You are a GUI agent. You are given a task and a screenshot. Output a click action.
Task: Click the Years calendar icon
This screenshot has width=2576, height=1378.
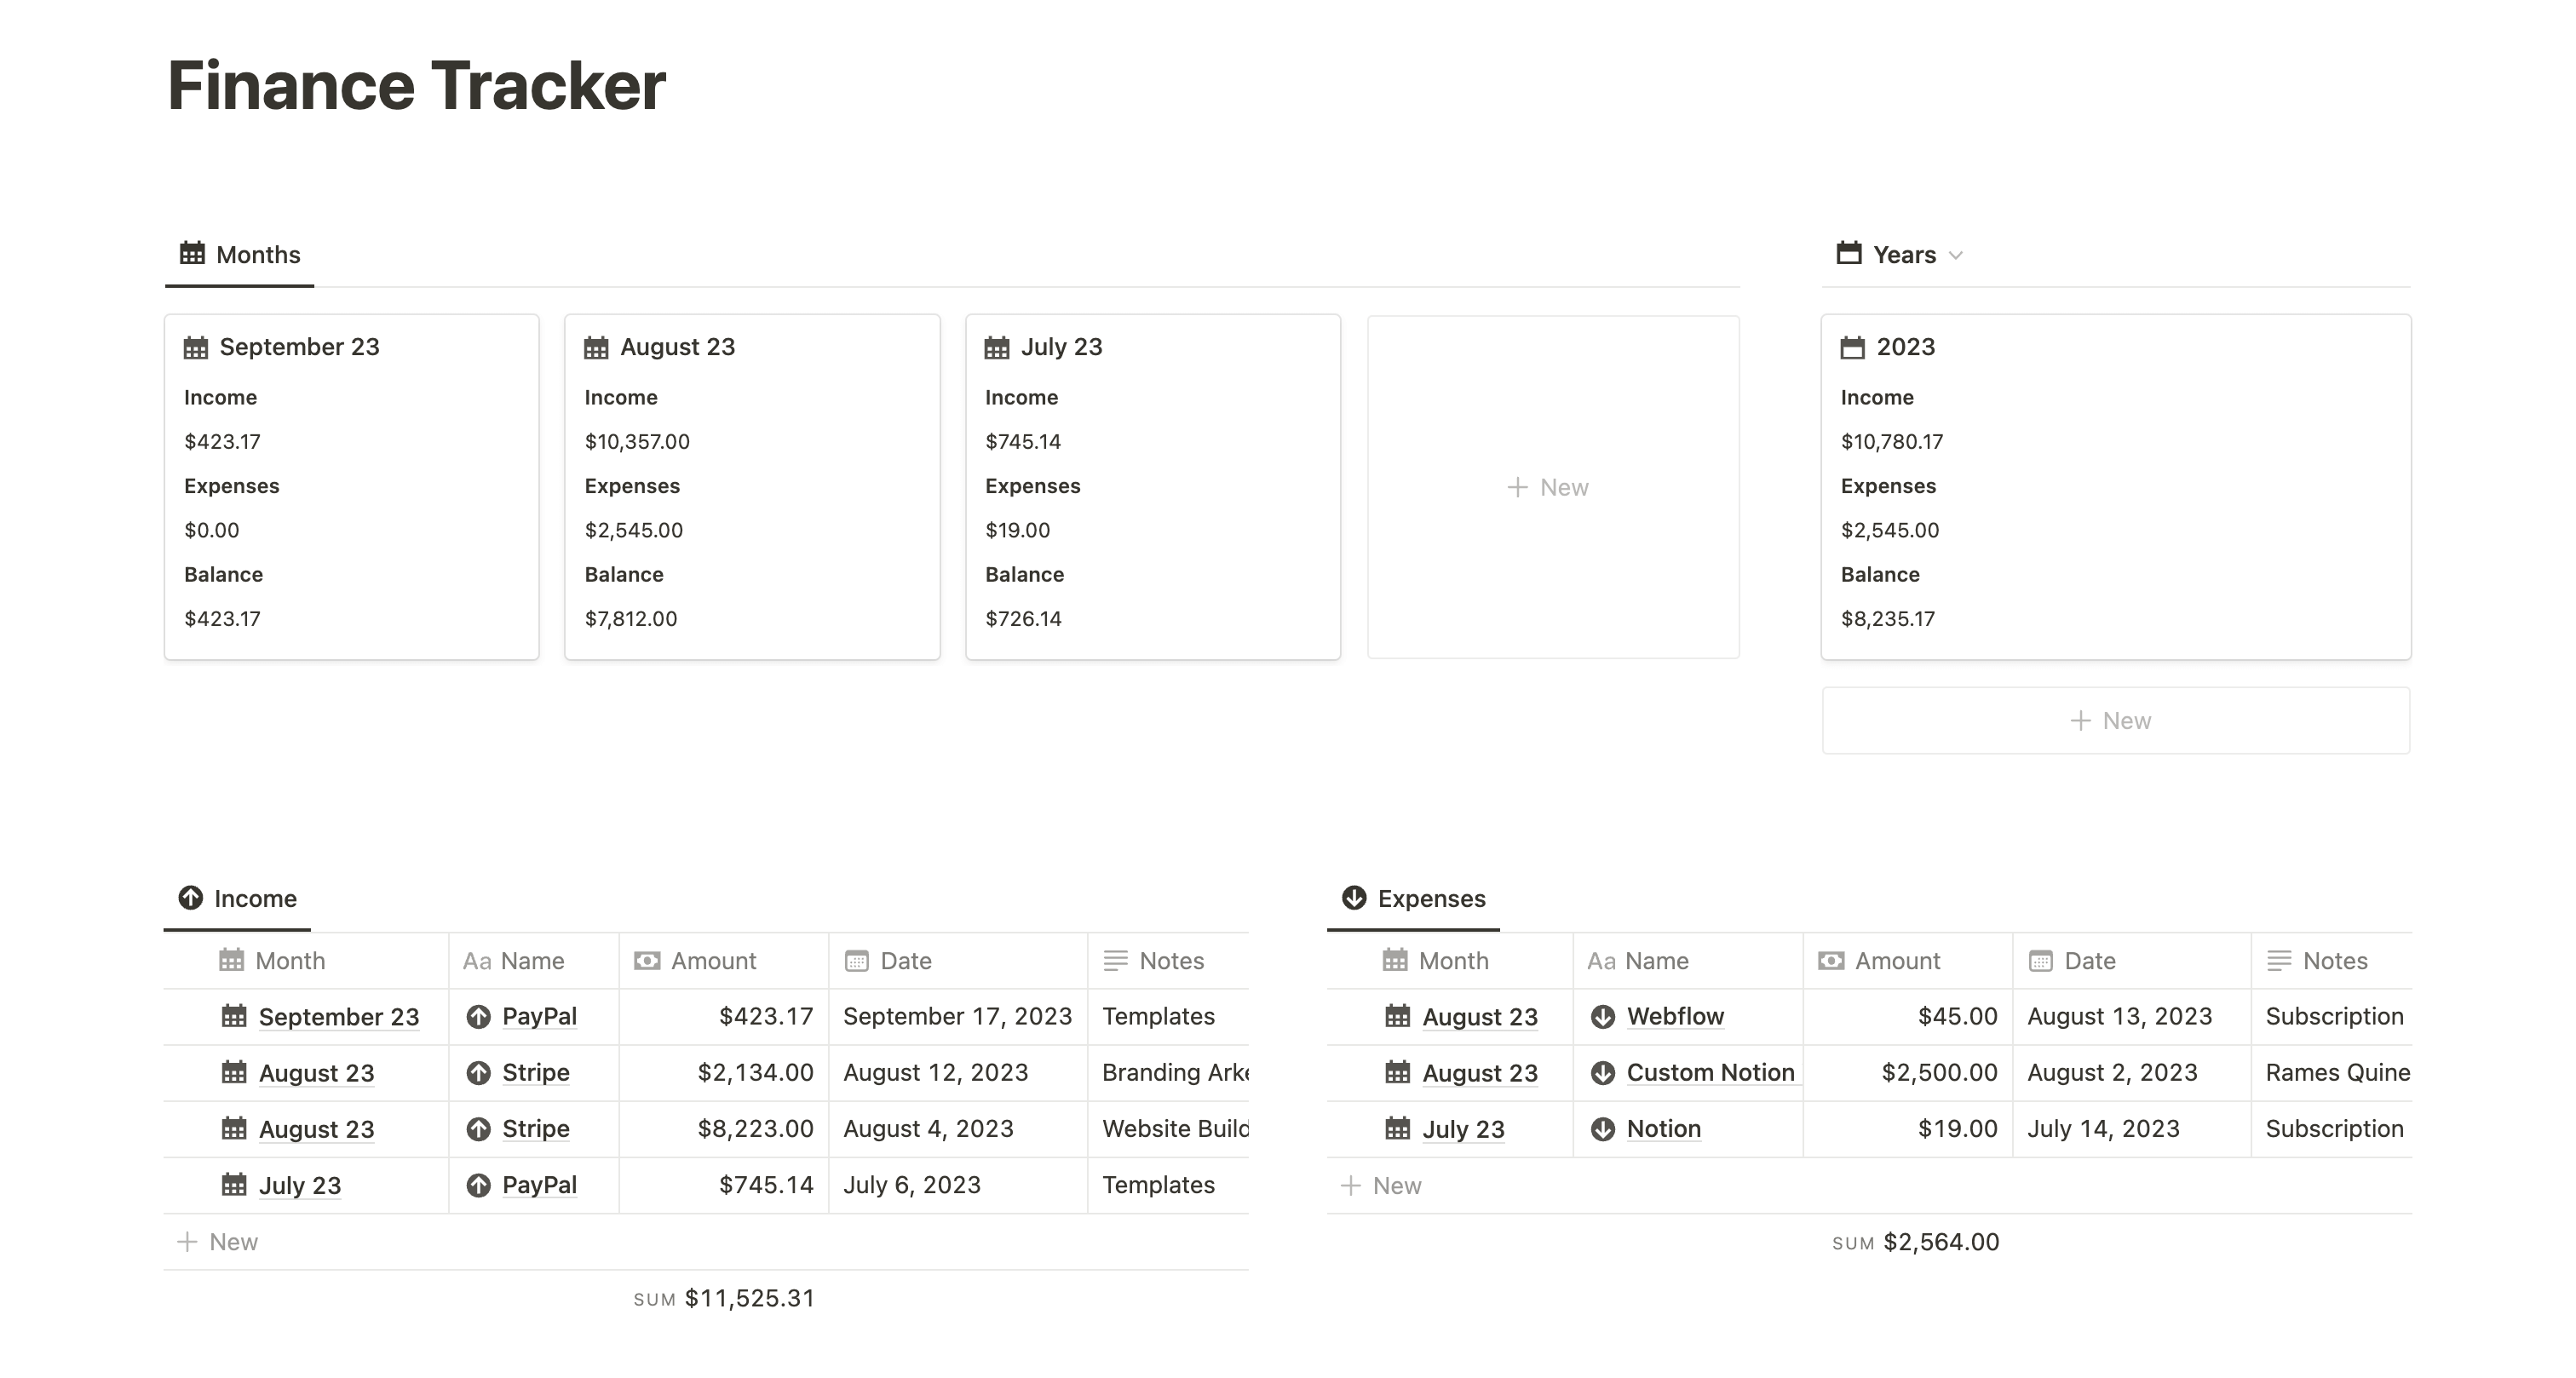point(1847,254)
